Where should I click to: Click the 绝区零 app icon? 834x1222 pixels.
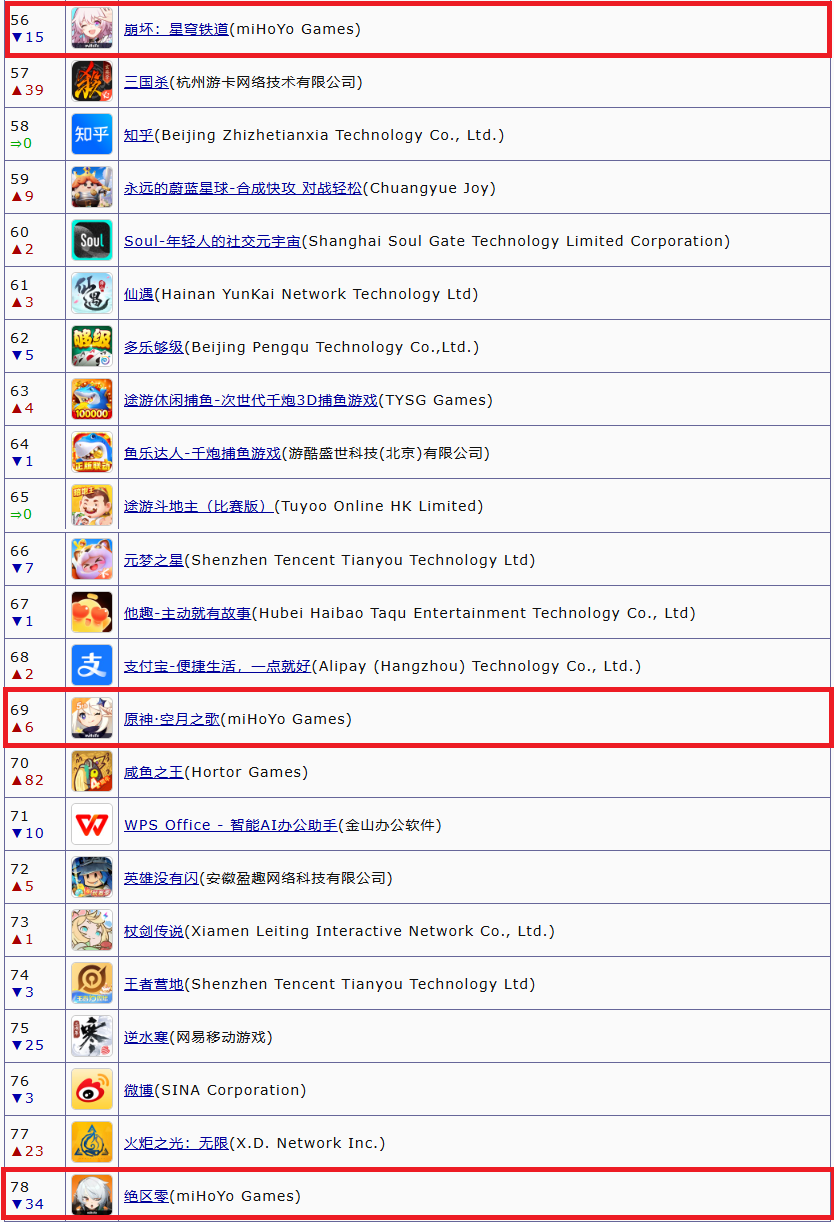coord(92,1195)
